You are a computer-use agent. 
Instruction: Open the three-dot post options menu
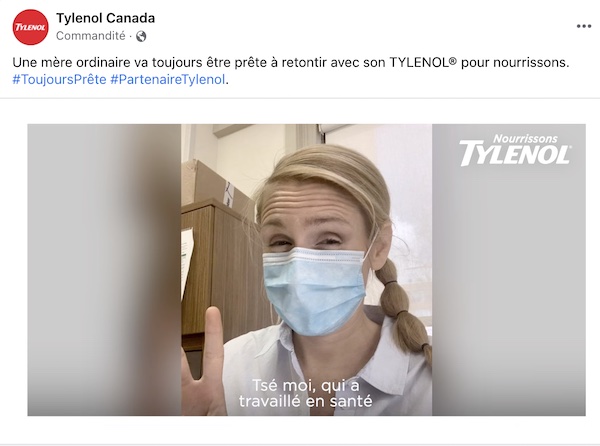click(584, 26)
